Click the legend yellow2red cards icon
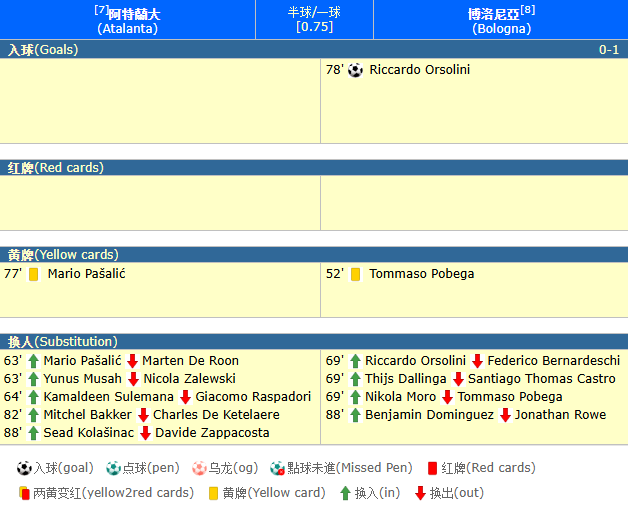Image resolution: width=628 pixels, height=512 pixels. [x=24, y=493]
